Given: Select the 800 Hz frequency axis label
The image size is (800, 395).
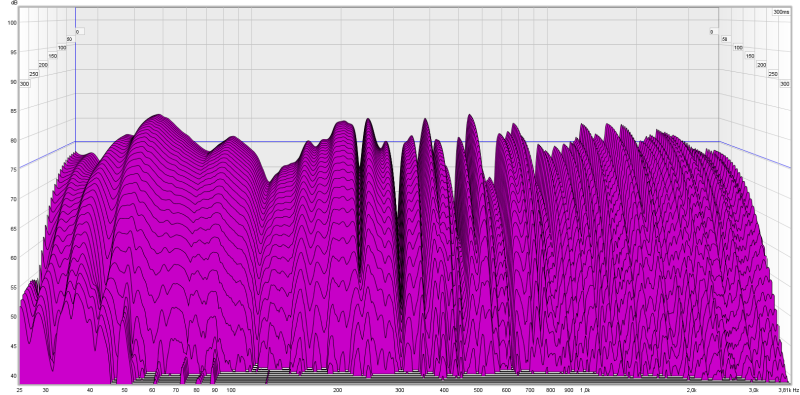Looking at the screenshot, I should [550, 390].
